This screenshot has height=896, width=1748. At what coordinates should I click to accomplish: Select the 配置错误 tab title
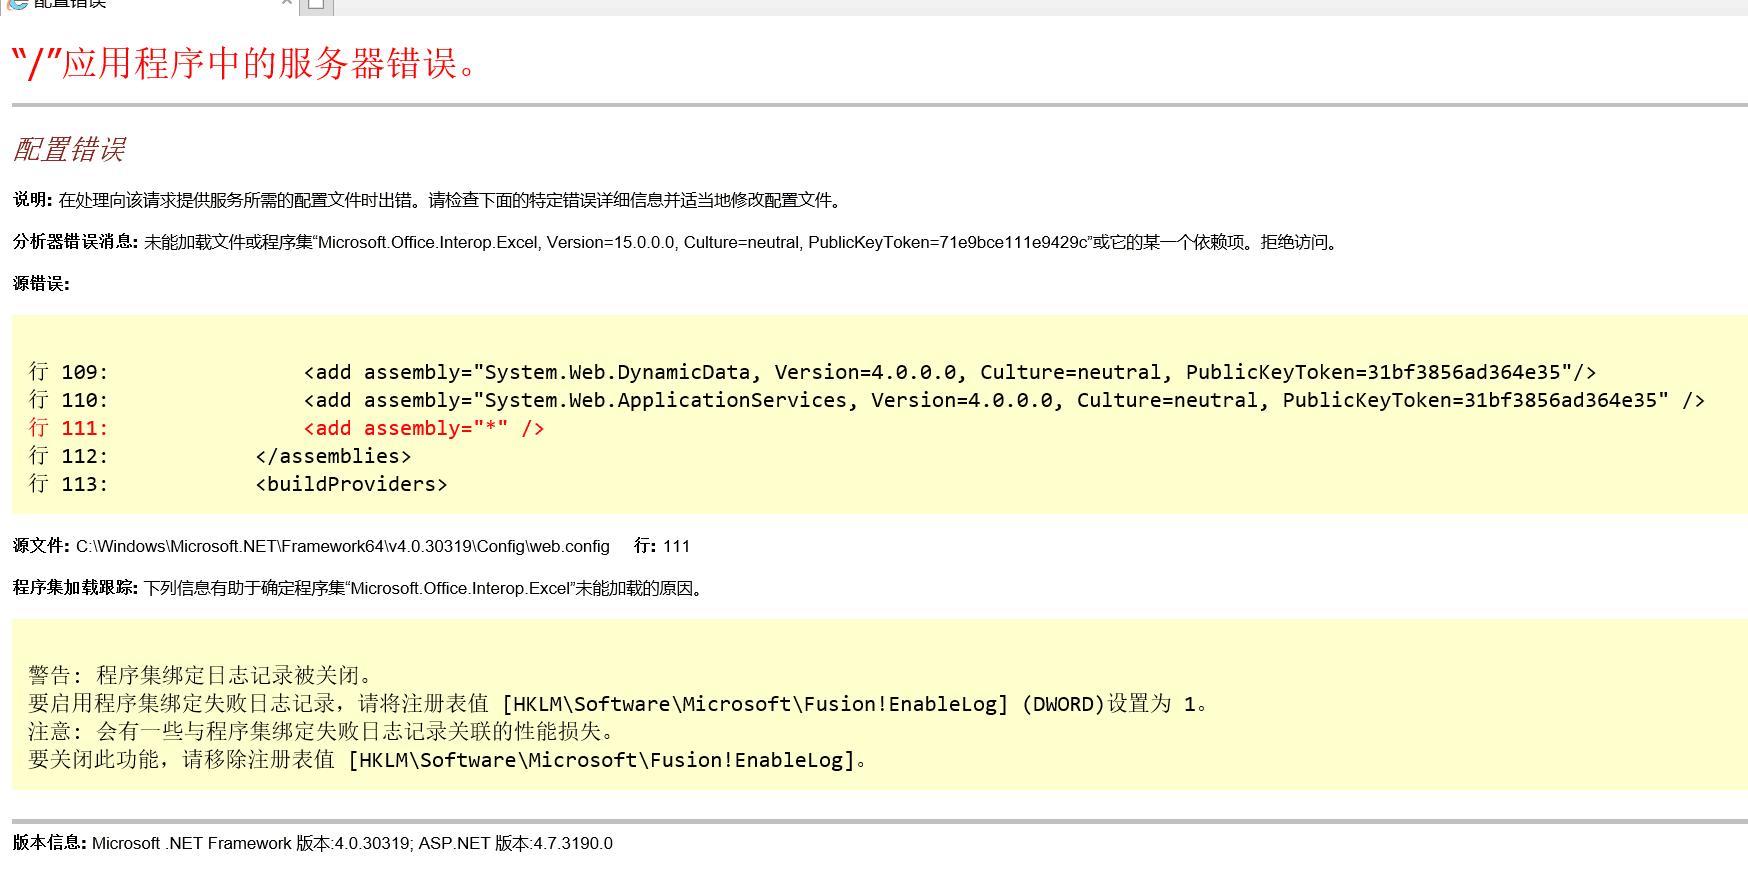coord(70,3)
